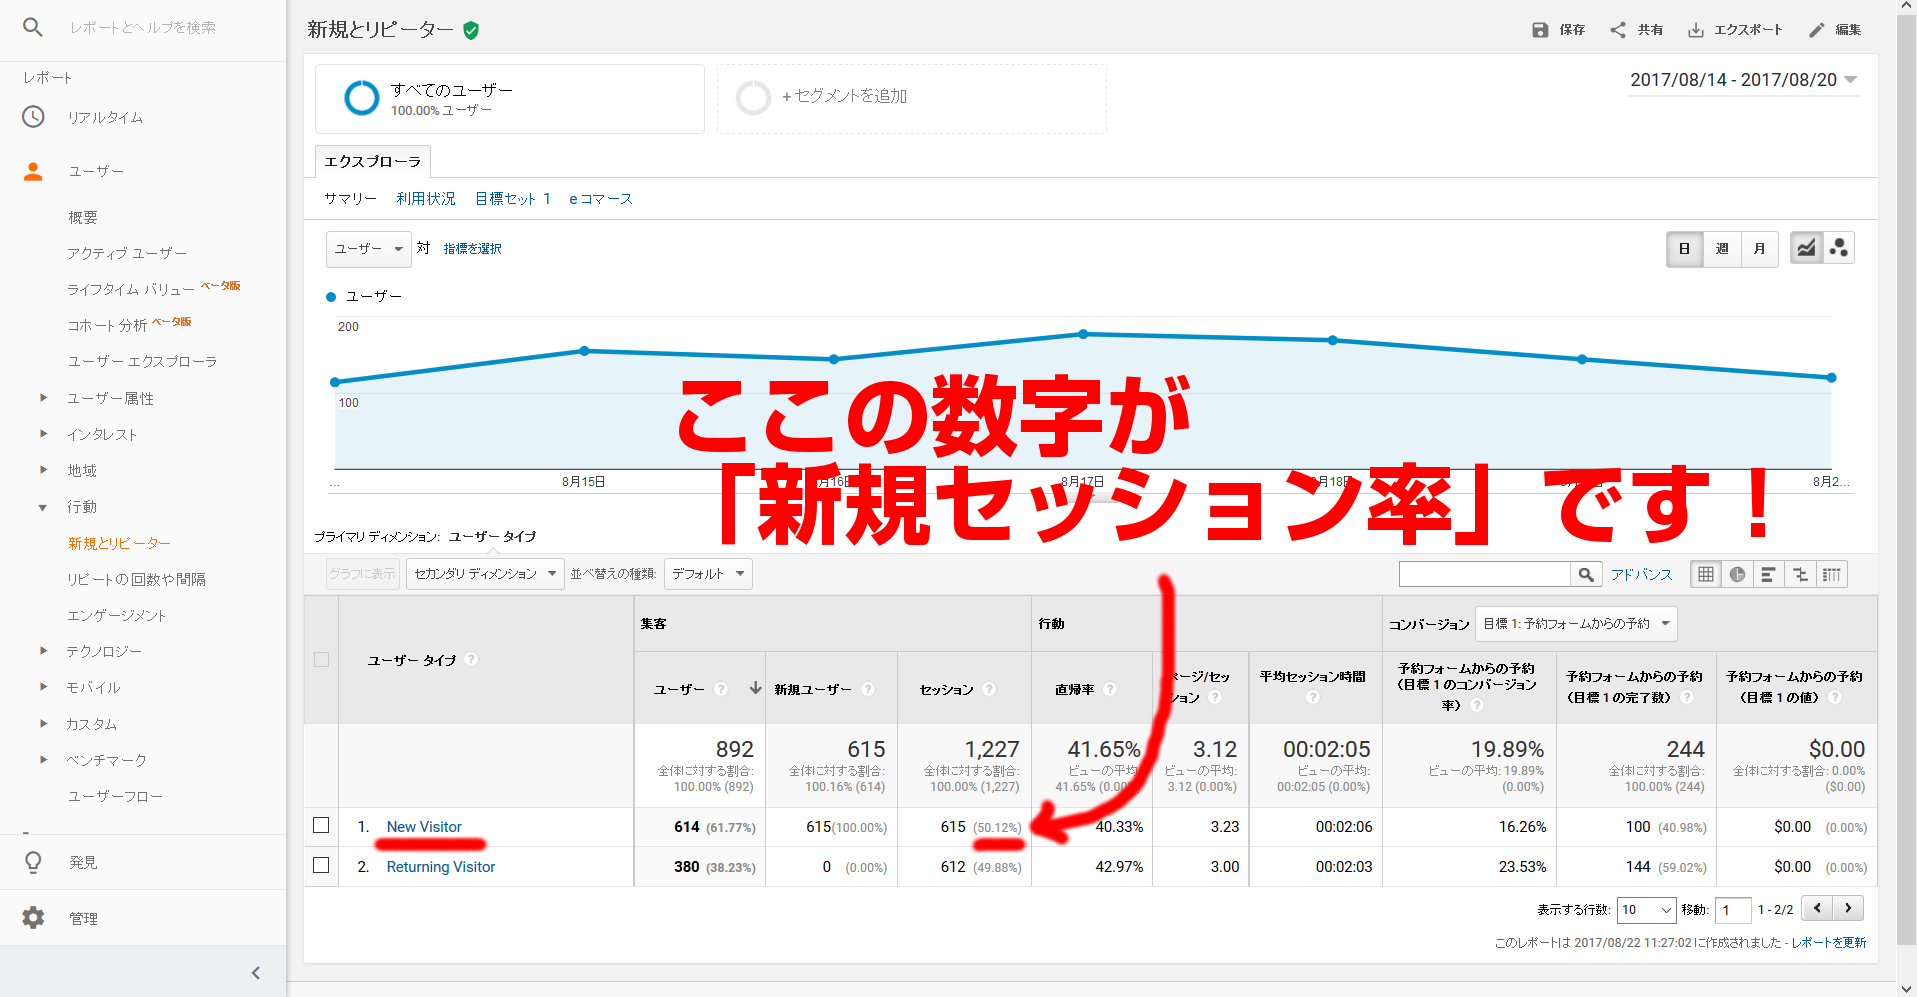
Task: Open the セカンダリ ディメンション dropdown
Action: coord(485,574)
